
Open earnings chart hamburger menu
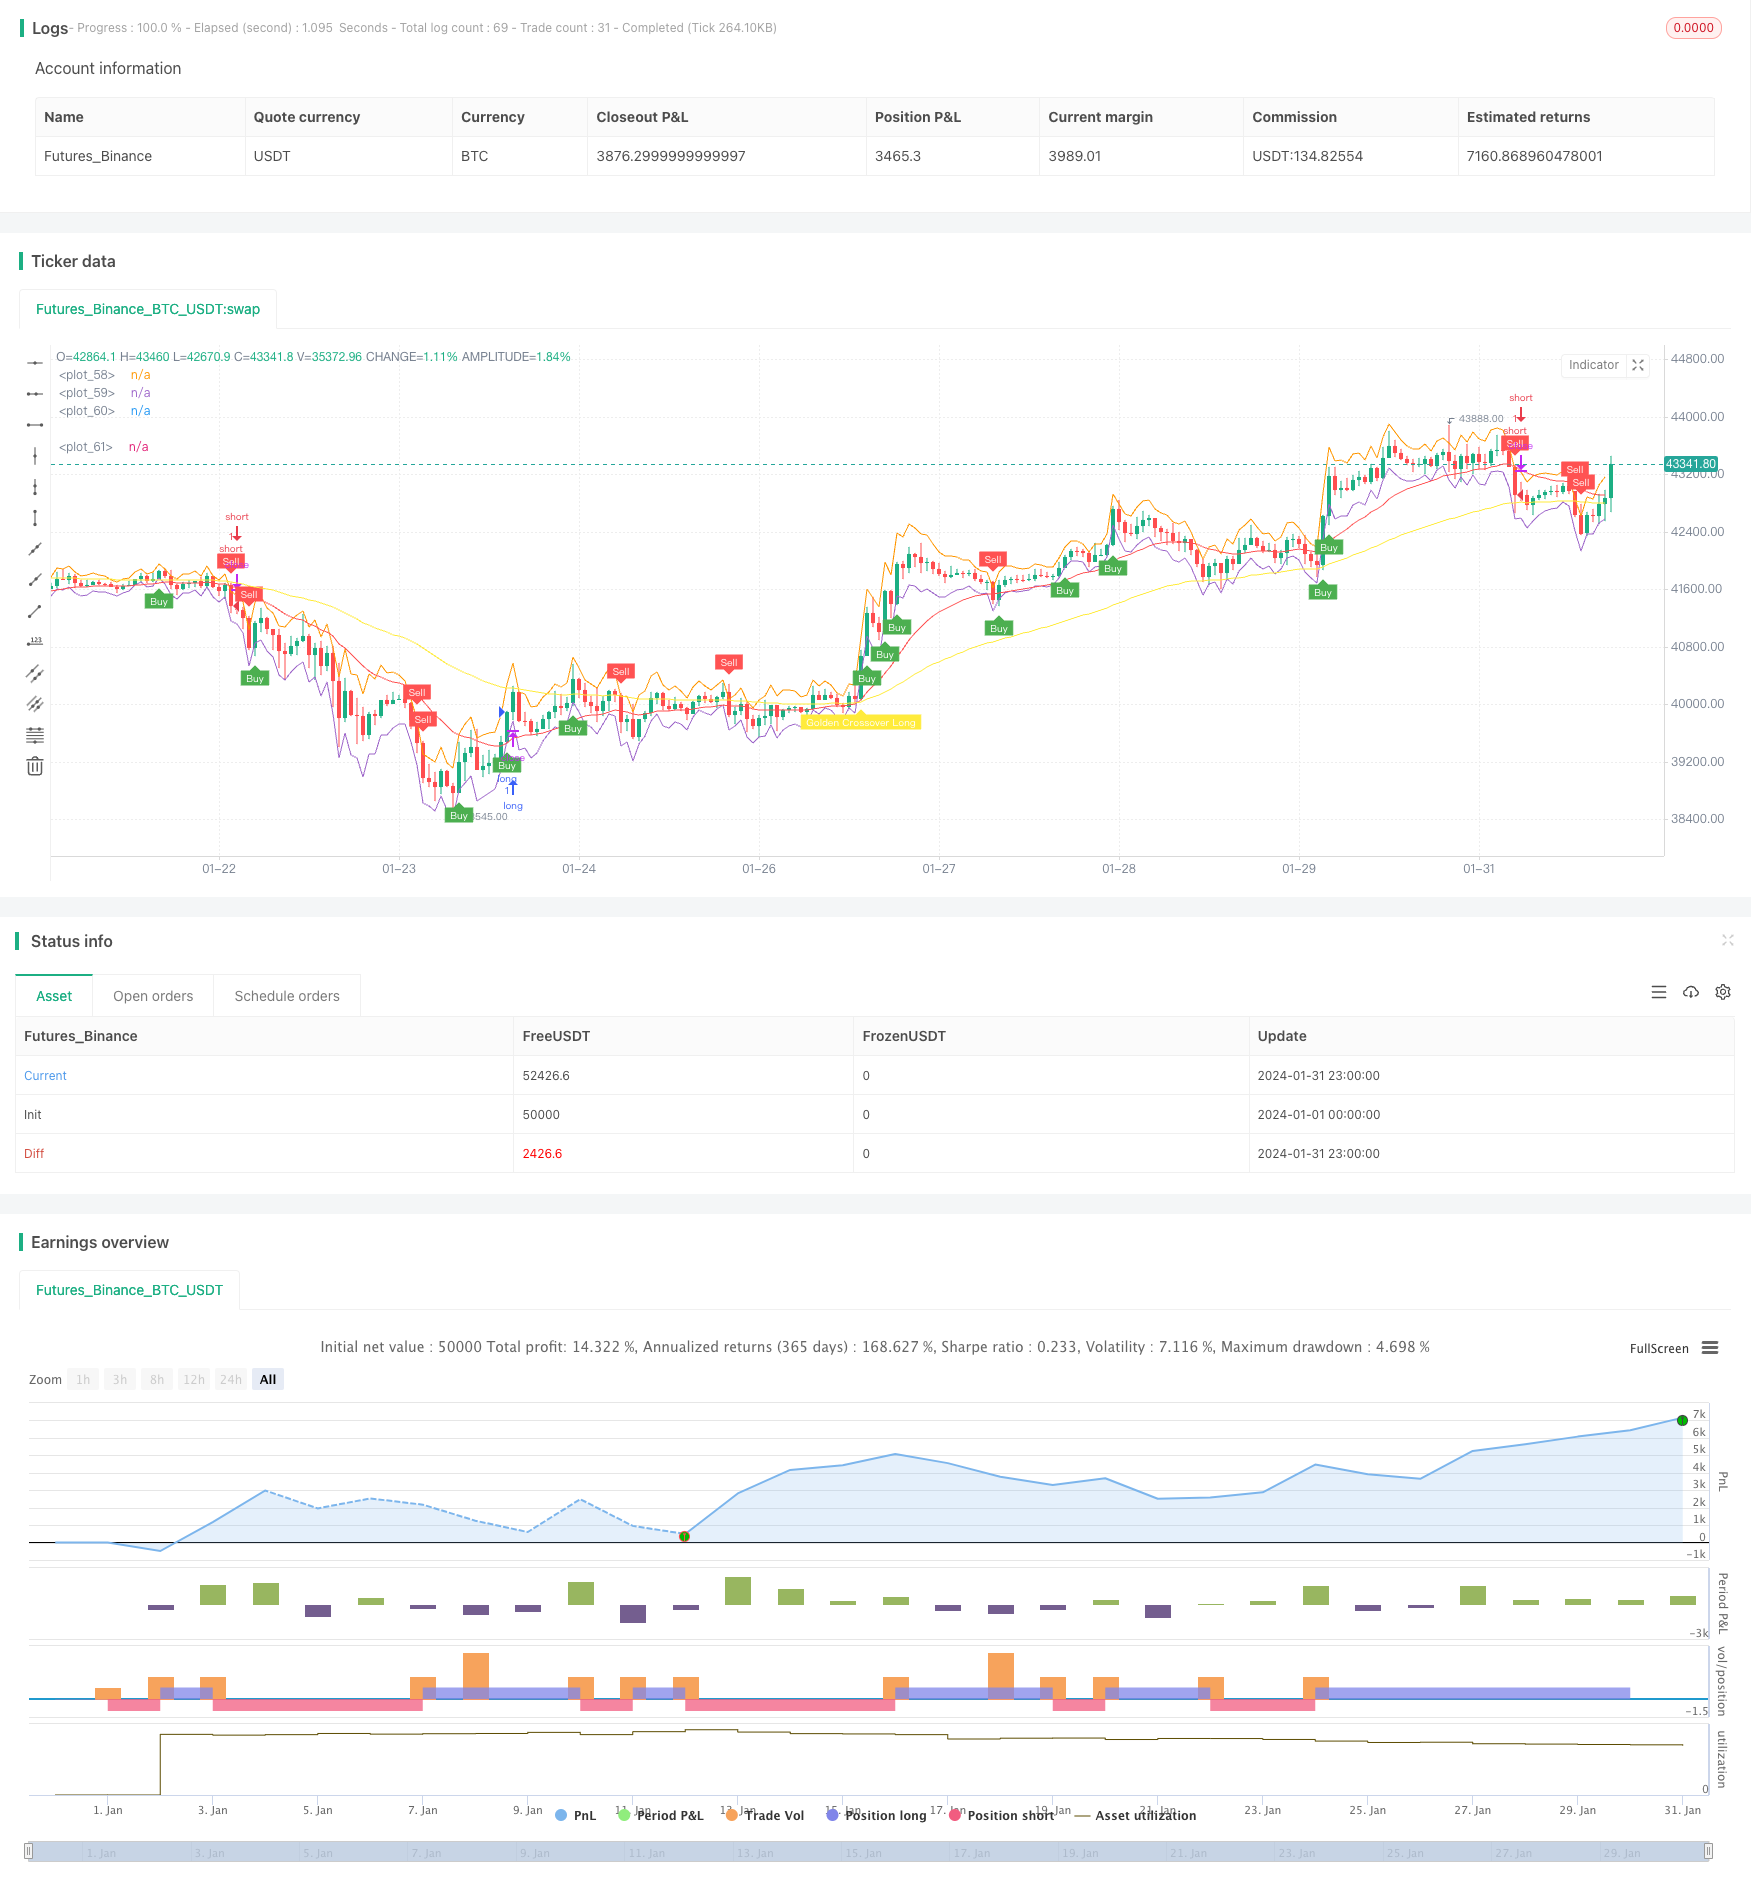click(x=1710, y=1348)
